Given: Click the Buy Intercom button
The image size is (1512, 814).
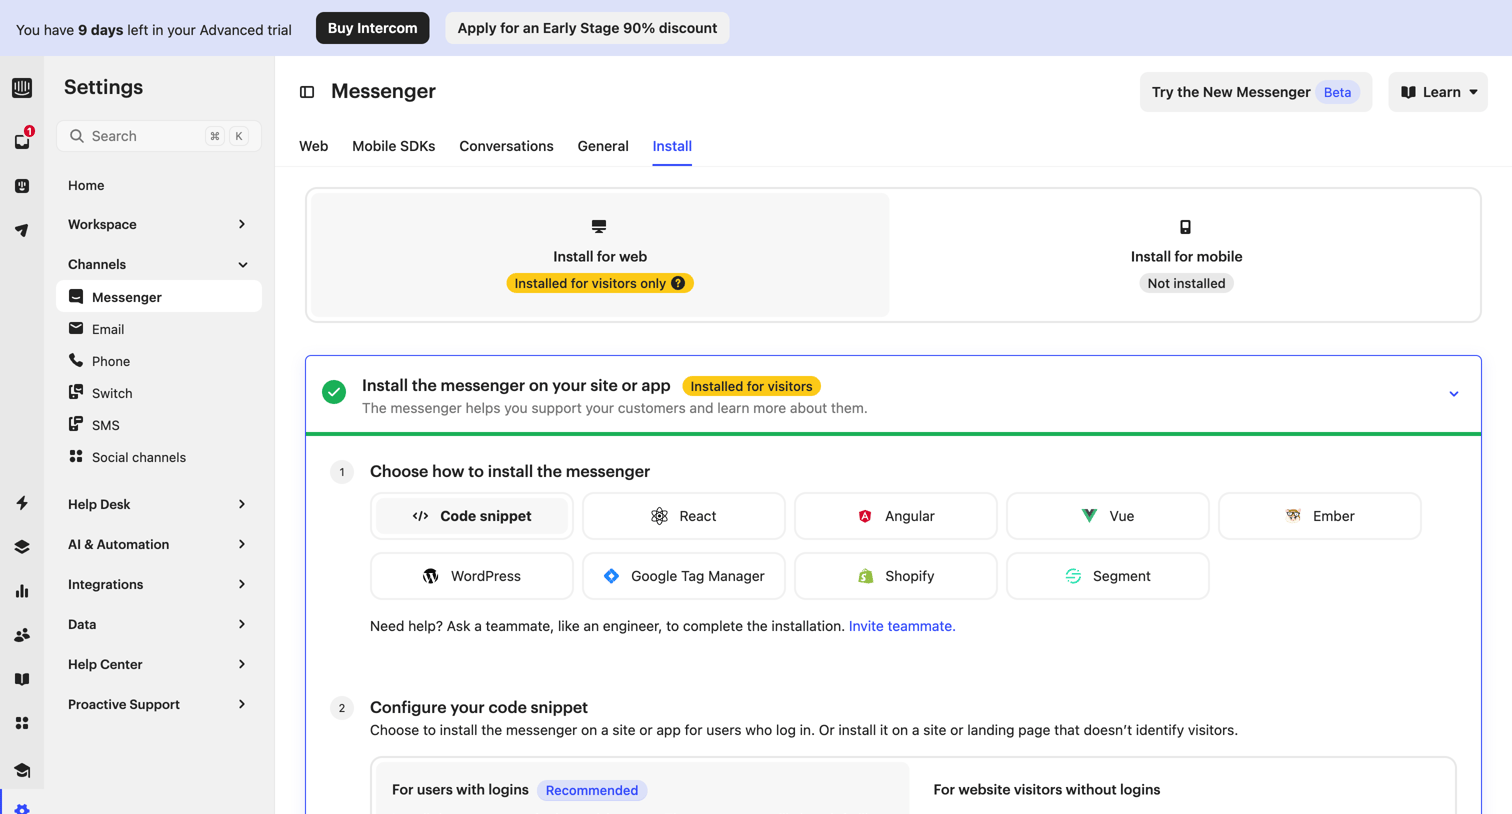Looking at the screenshot, I should (x=372, y=28).
